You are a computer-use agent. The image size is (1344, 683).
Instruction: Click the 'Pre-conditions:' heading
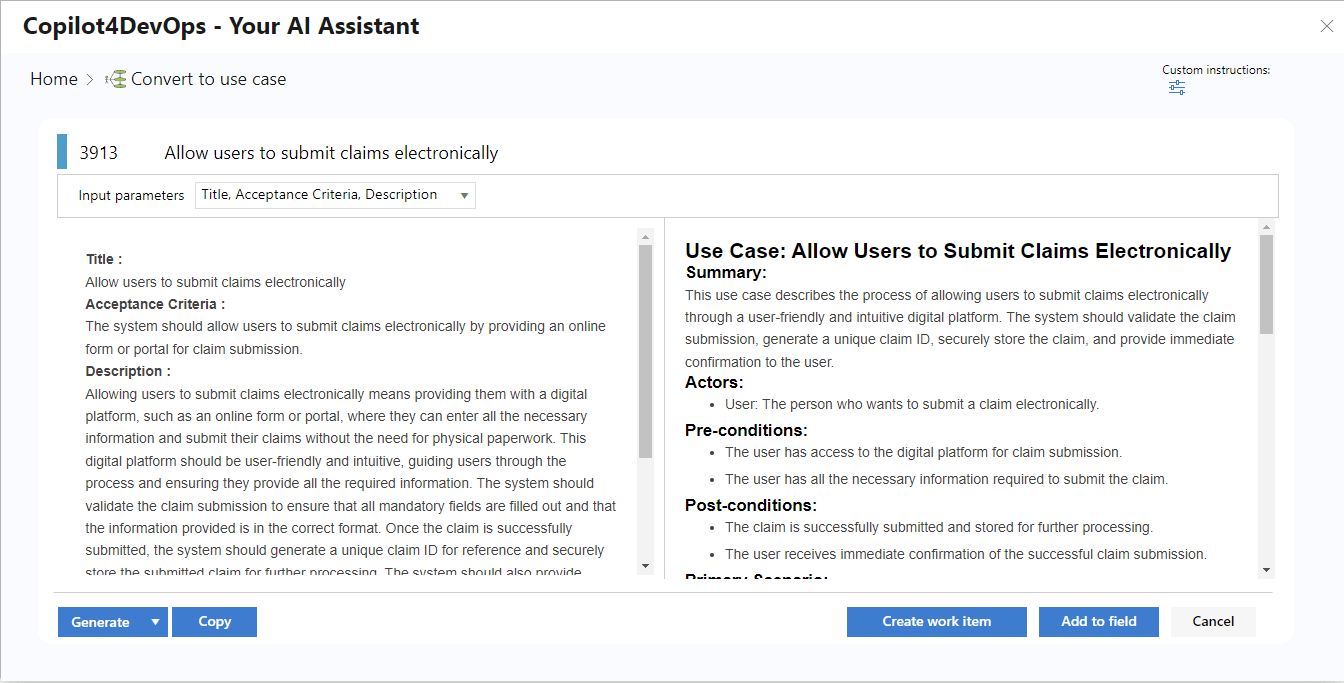[x=746, y=430]
